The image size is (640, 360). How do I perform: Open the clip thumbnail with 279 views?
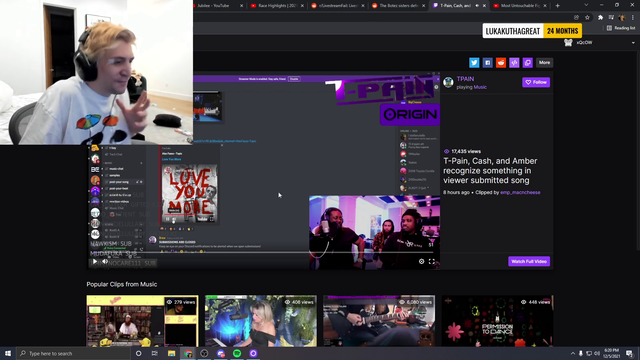[x=142, y=321]
